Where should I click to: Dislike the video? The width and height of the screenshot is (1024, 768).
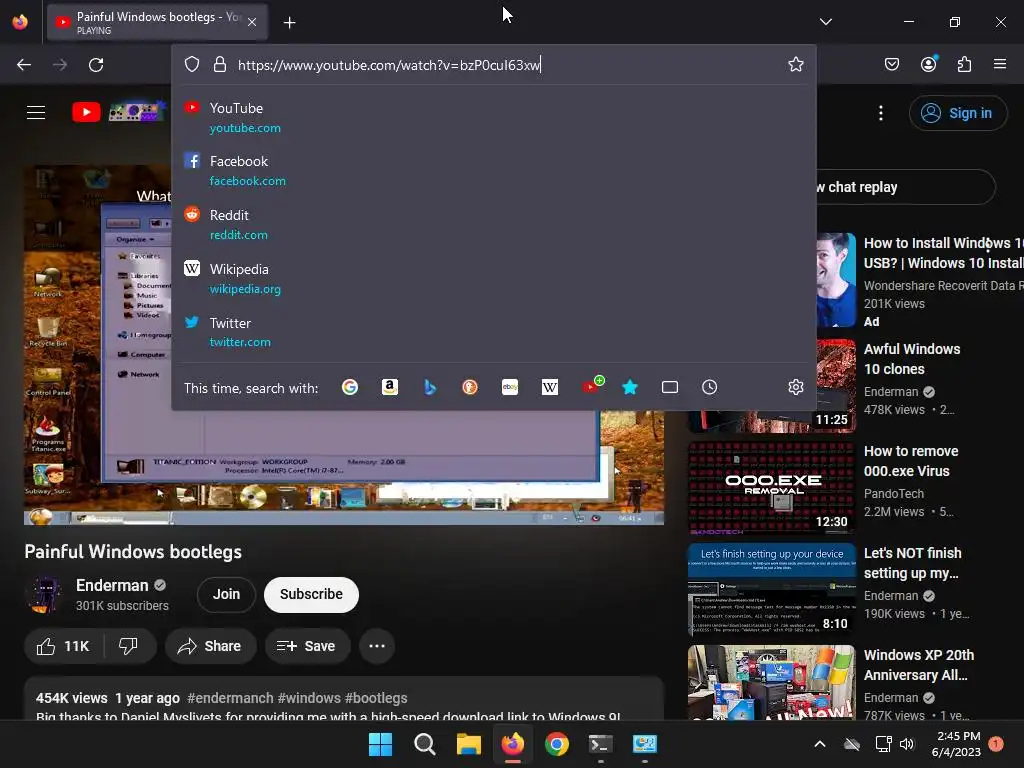128,647
